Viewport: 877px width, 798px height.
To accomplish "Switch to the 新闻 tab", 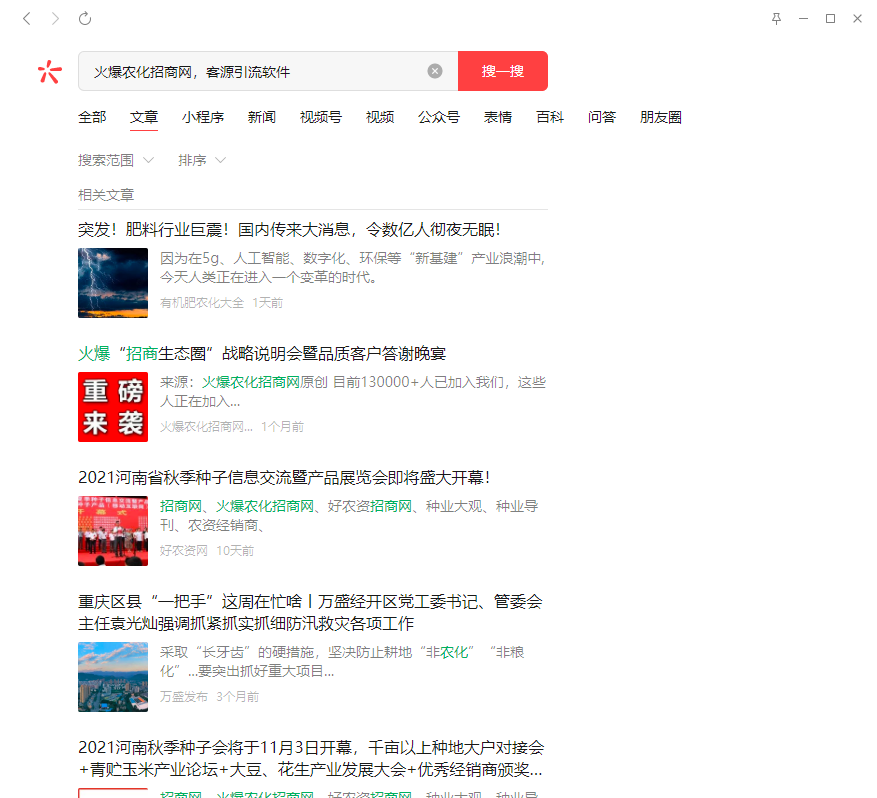I will tap(262, 117).
